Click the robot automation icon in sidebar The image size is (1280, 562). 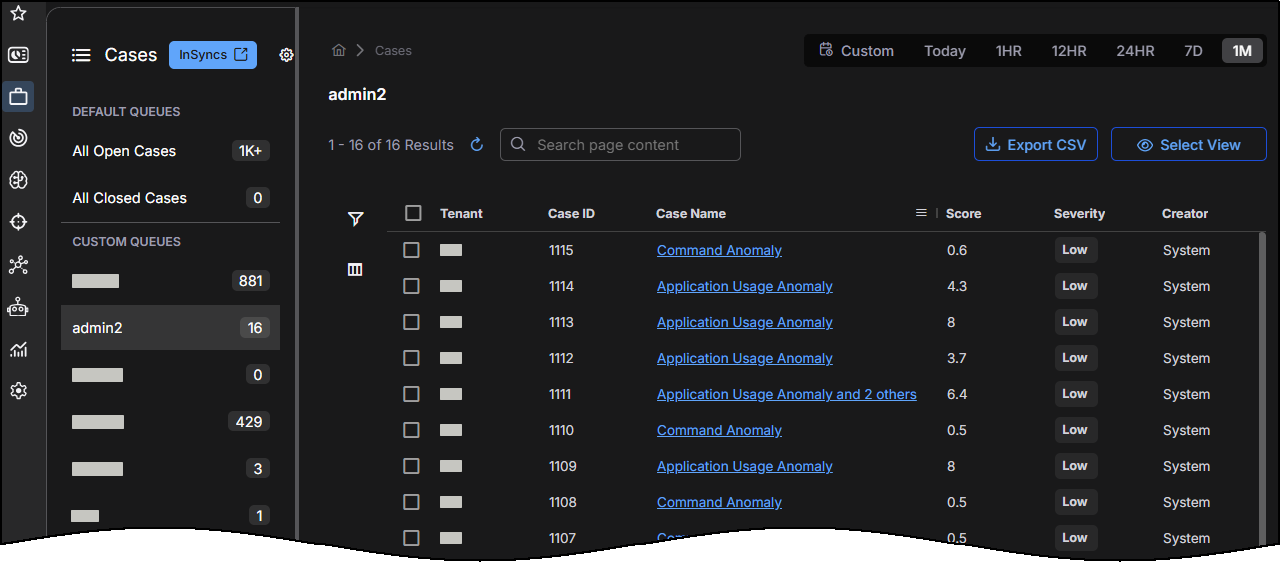(x=18, y=307)
